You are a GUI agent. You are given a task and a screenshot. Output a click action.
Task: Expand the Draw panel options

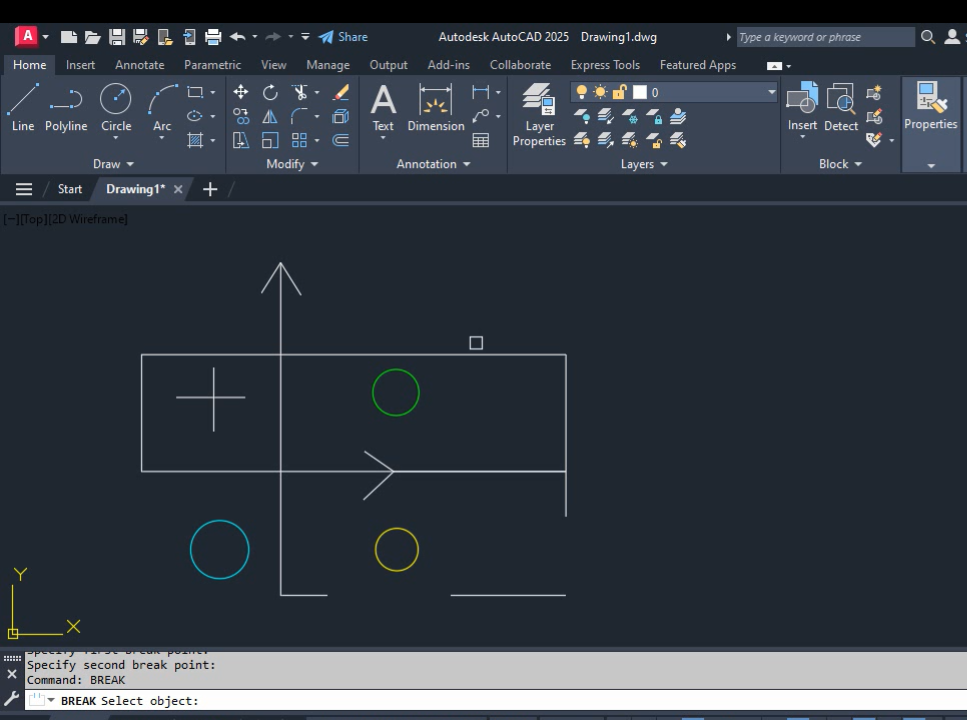coord(113,164)
